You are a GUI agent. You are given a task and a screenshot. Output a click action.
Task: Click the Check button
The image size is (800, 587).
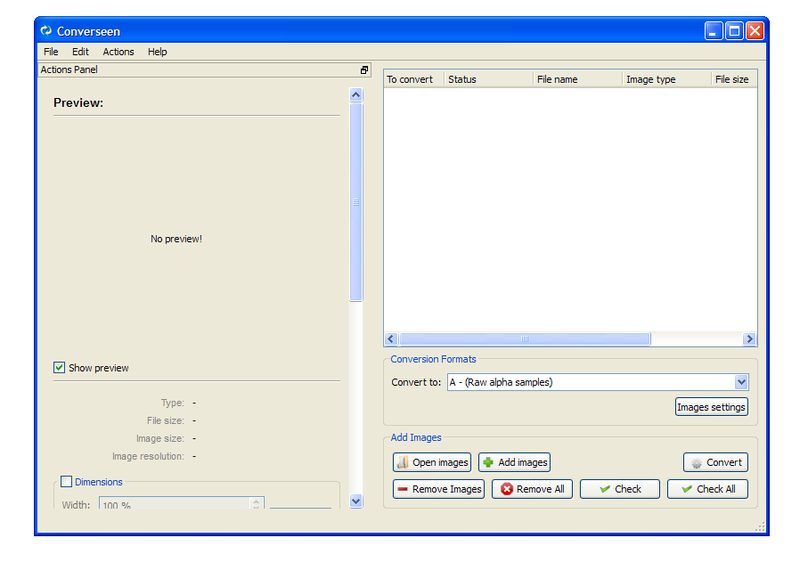[620, 489]
